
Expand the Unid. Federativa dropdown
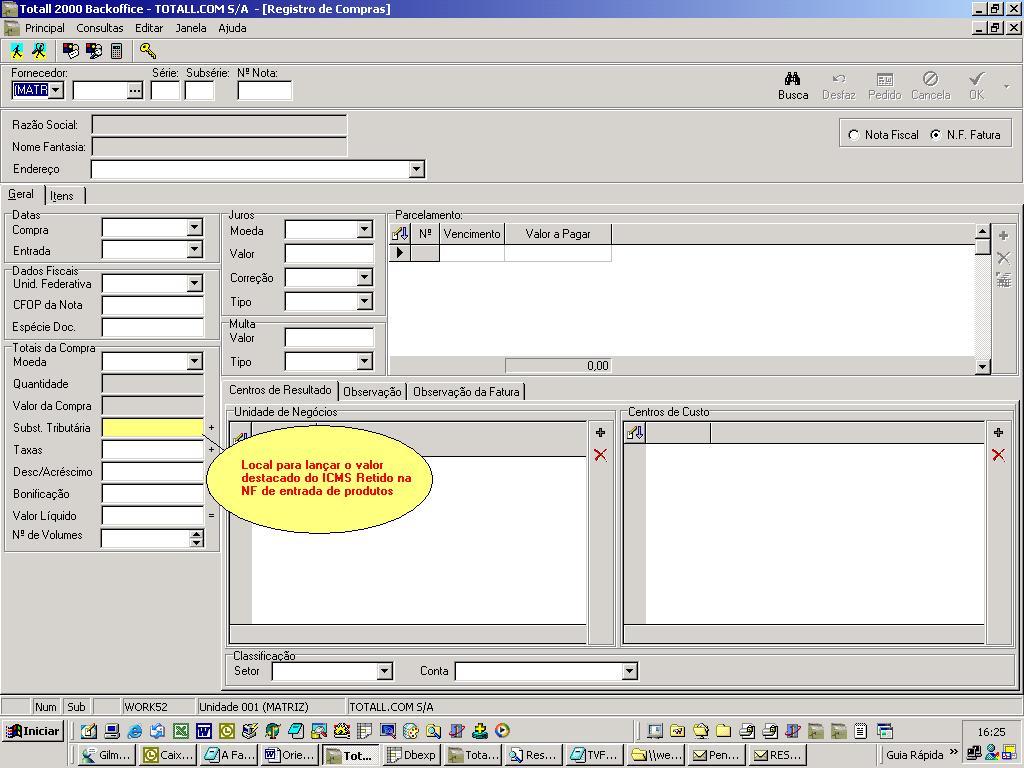coord(194,284)
